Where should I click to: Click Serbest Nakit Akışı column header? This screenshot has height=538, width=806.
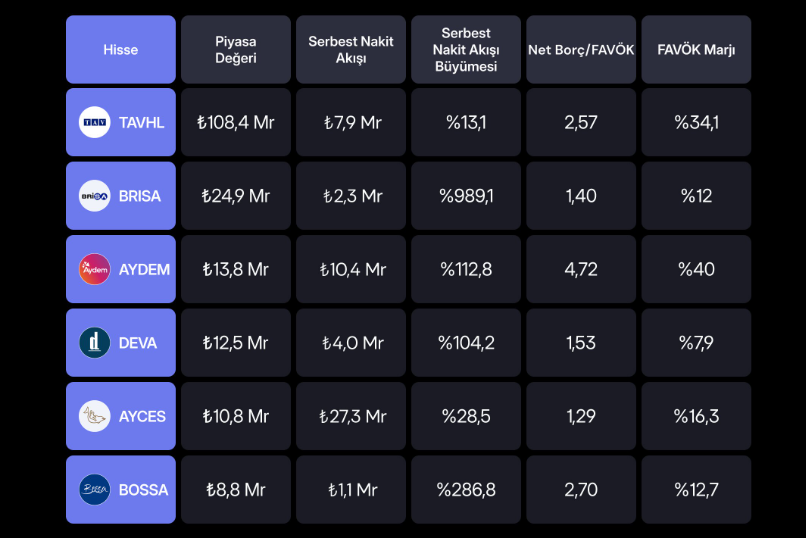coord(351,49)
